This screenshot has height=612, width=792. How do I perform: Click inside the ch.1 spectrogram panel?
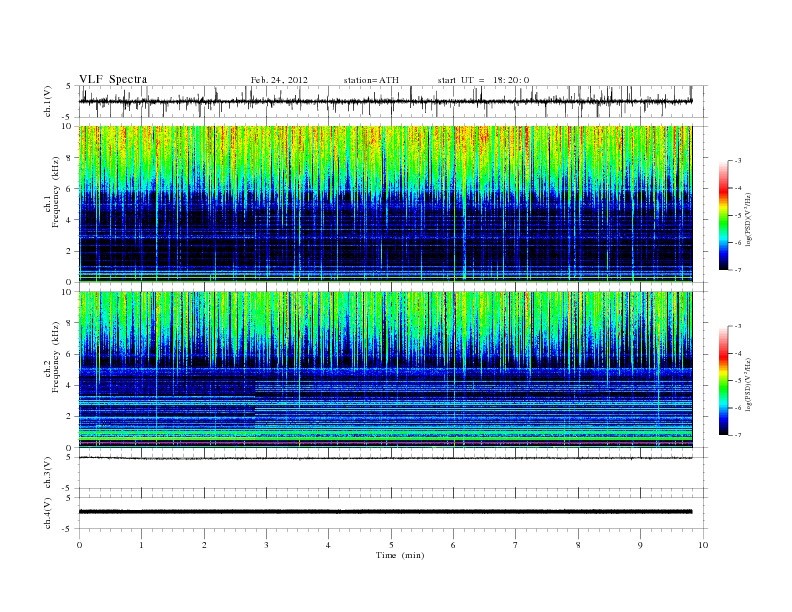click(386, 203)
